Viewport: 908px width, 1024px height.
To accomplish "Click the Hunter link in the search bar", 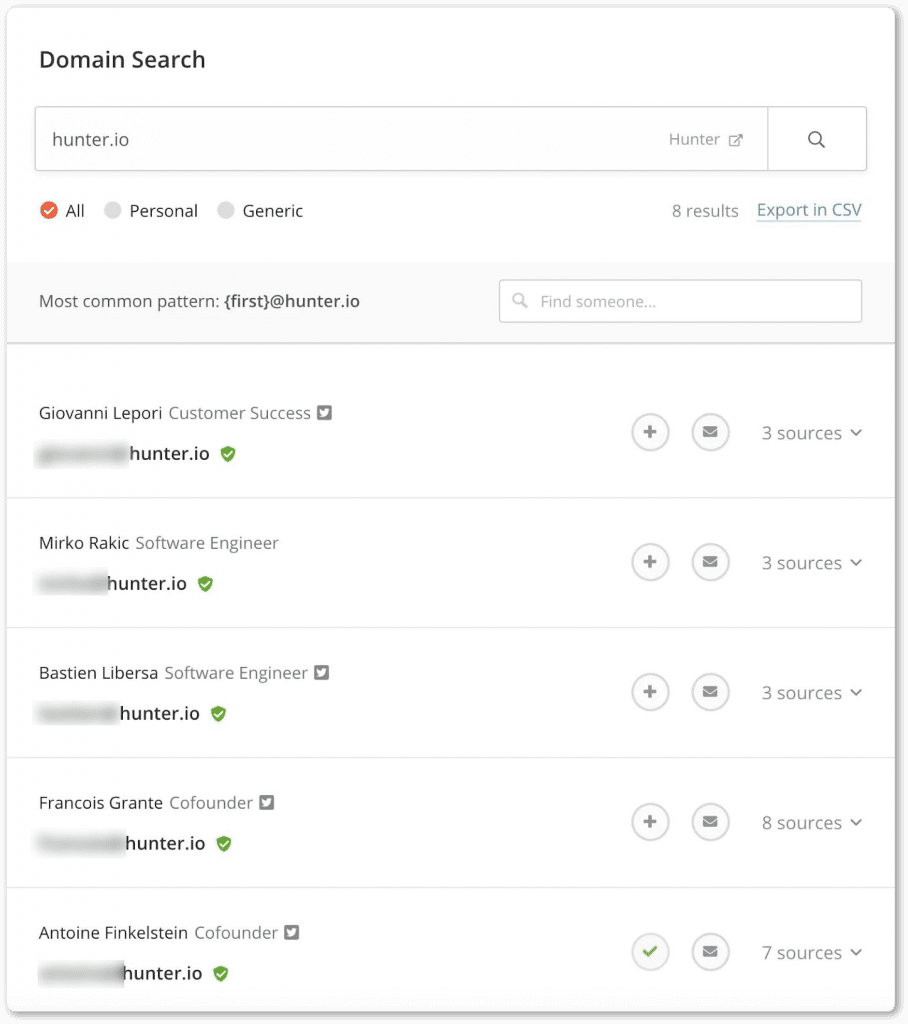I will (695, 139).
